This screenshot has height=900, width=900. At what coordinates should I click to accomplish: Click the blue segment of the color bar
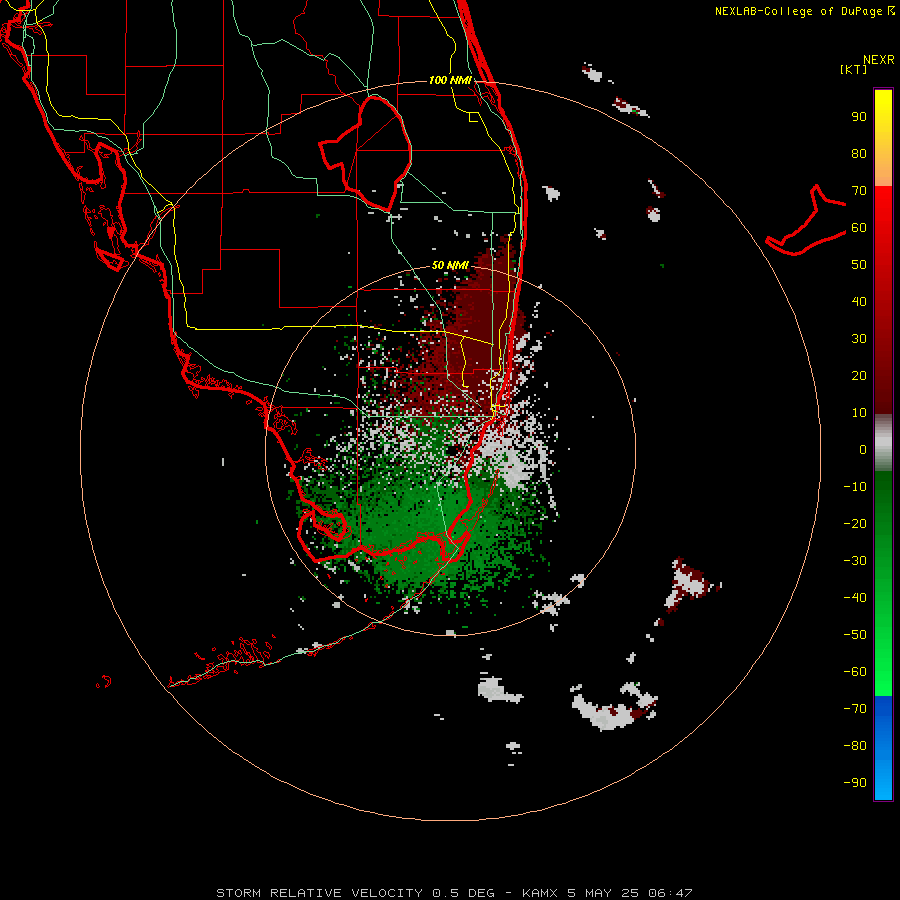coord(883,748)
